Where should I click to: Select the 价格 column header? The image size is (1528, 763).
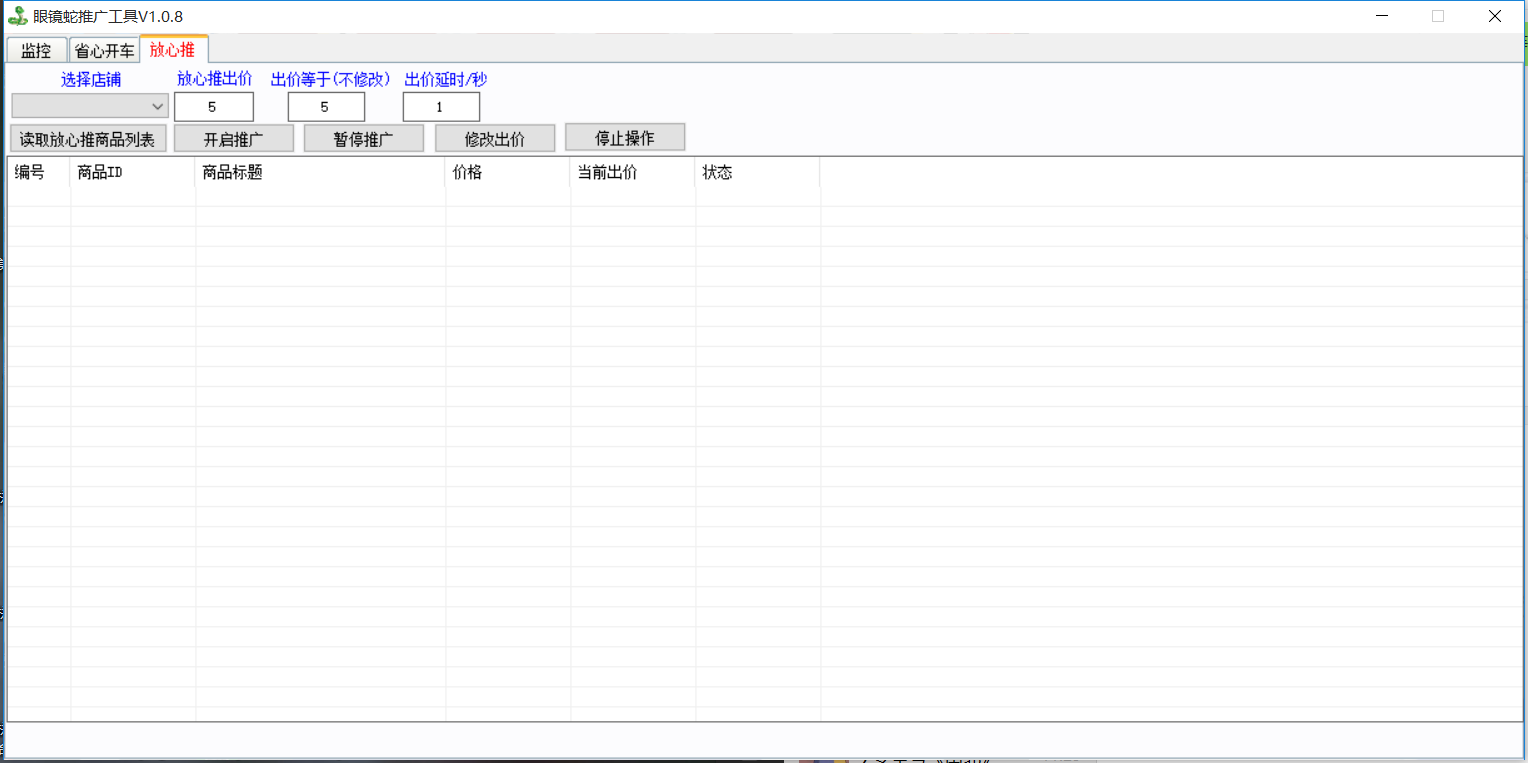pyautogui.click(x=507, y=172)
